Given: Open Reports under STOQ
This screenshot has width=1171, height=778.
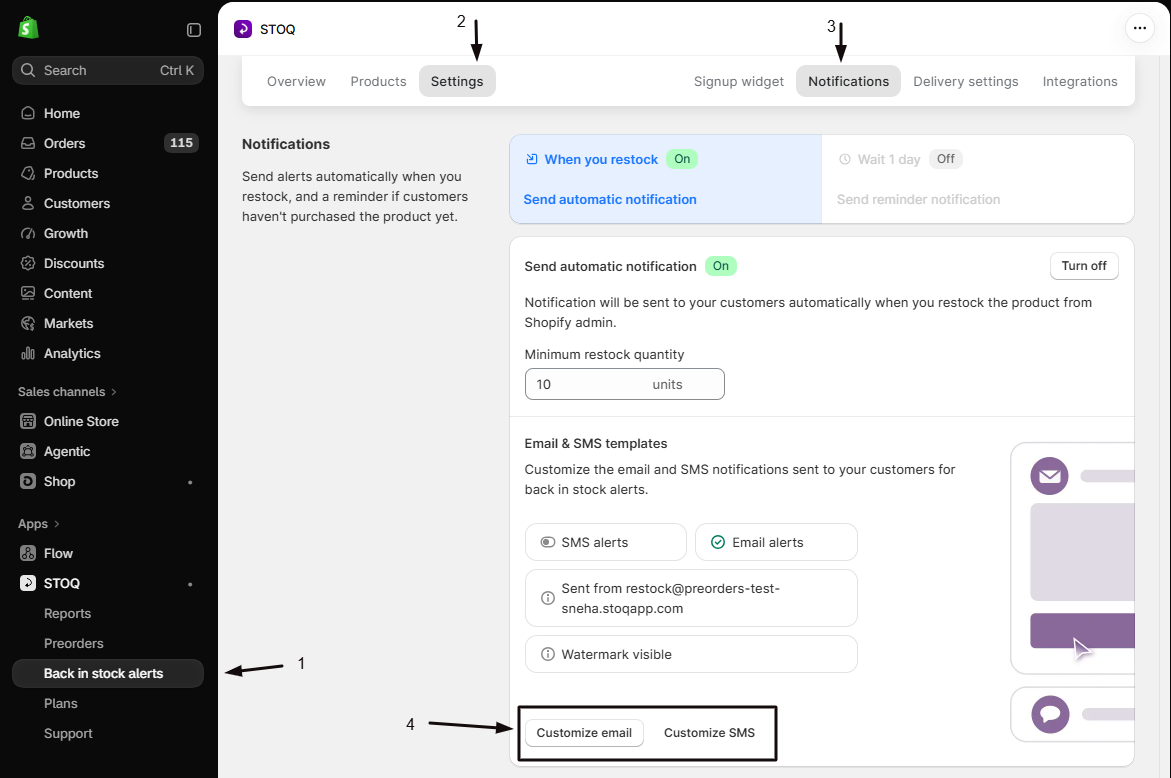Looking at the screenshot, I should [67, 614].
